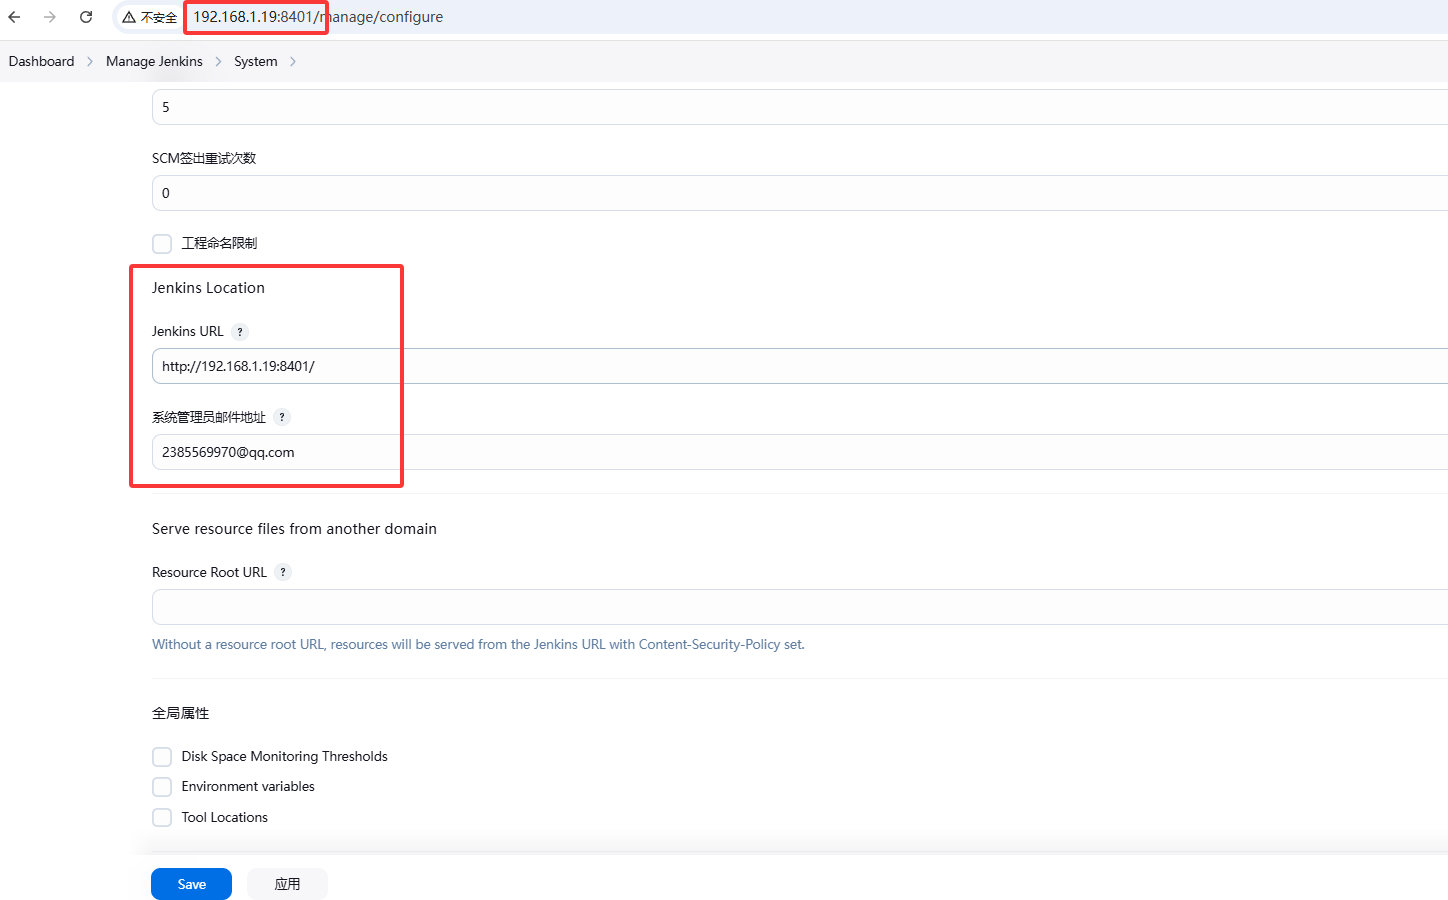Expand chevron after System breadcrumb

(x=293, y=62)
